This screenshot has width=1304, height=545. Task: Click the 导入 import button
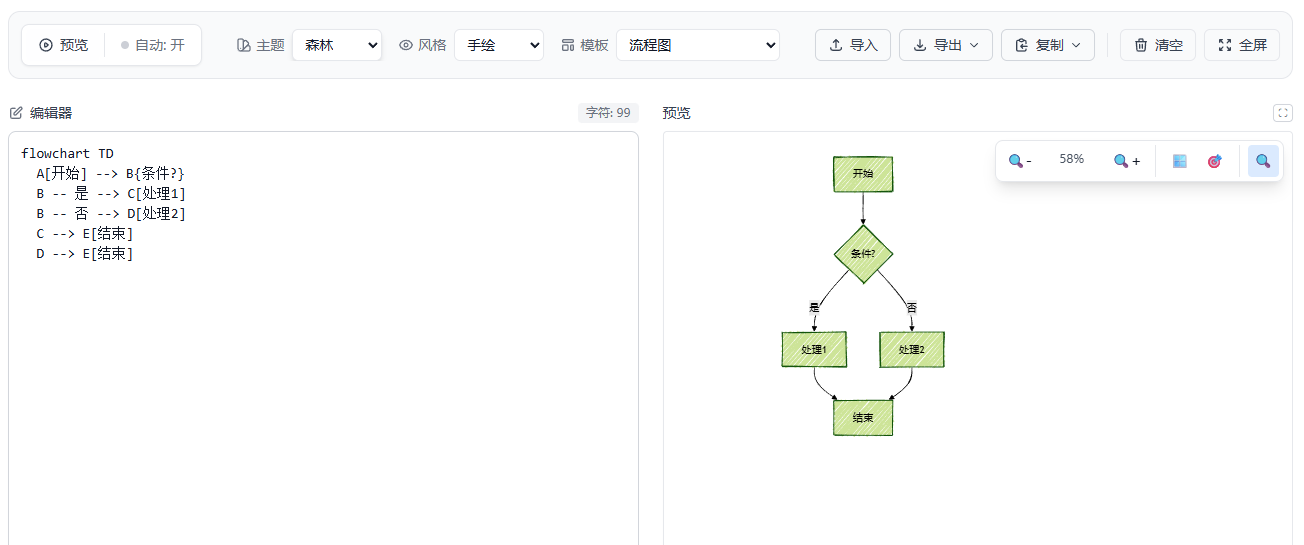click(x=853, y=45)
